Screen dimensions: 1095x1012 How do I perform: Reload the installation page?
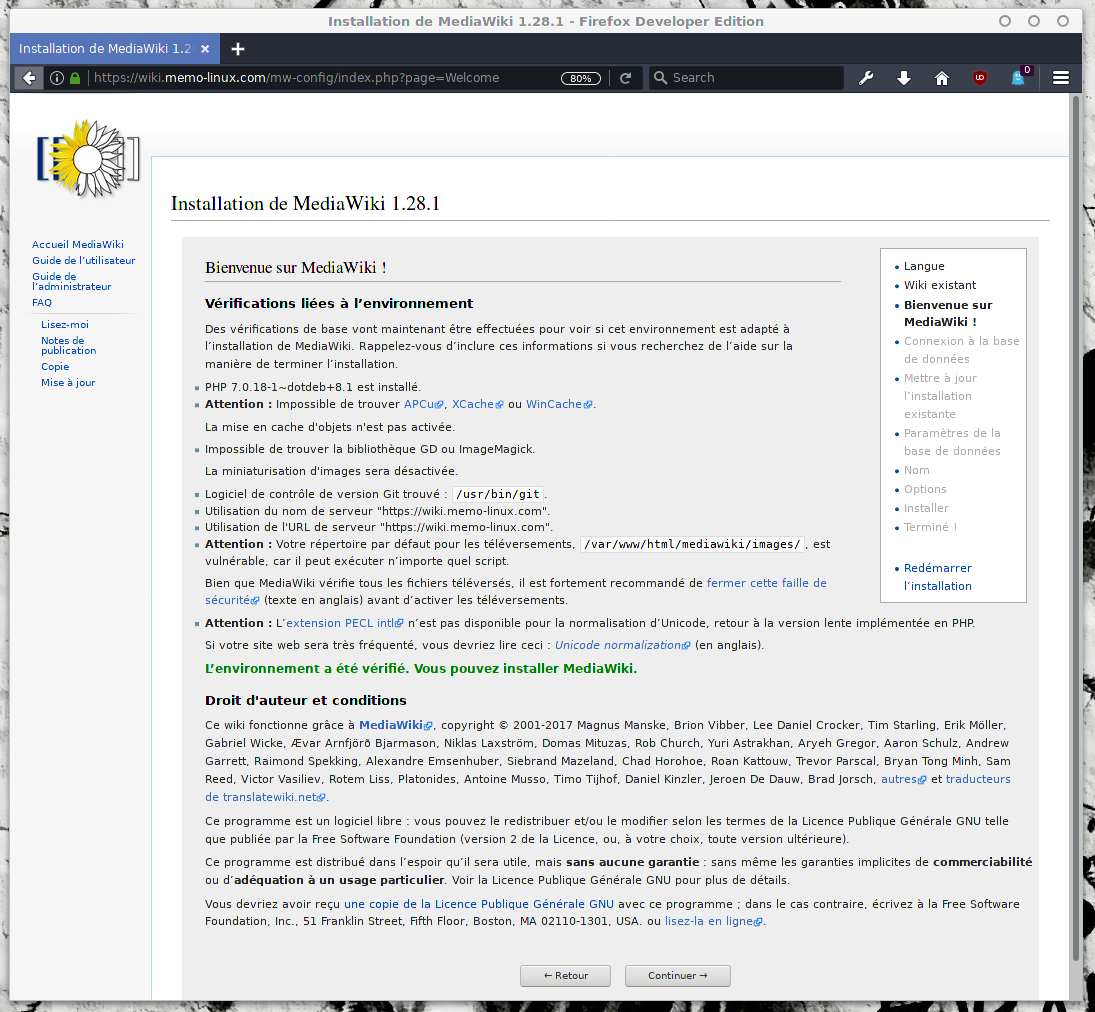coord(622,77)
